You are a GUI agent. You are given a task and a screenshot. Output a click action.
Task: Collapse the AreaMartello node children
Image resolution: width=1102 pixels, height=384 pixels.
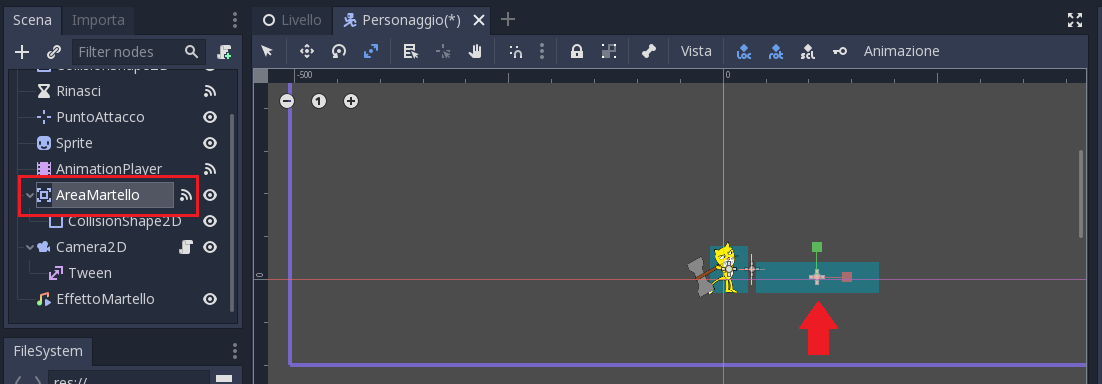pyautogui.click(x=29, y=195)
